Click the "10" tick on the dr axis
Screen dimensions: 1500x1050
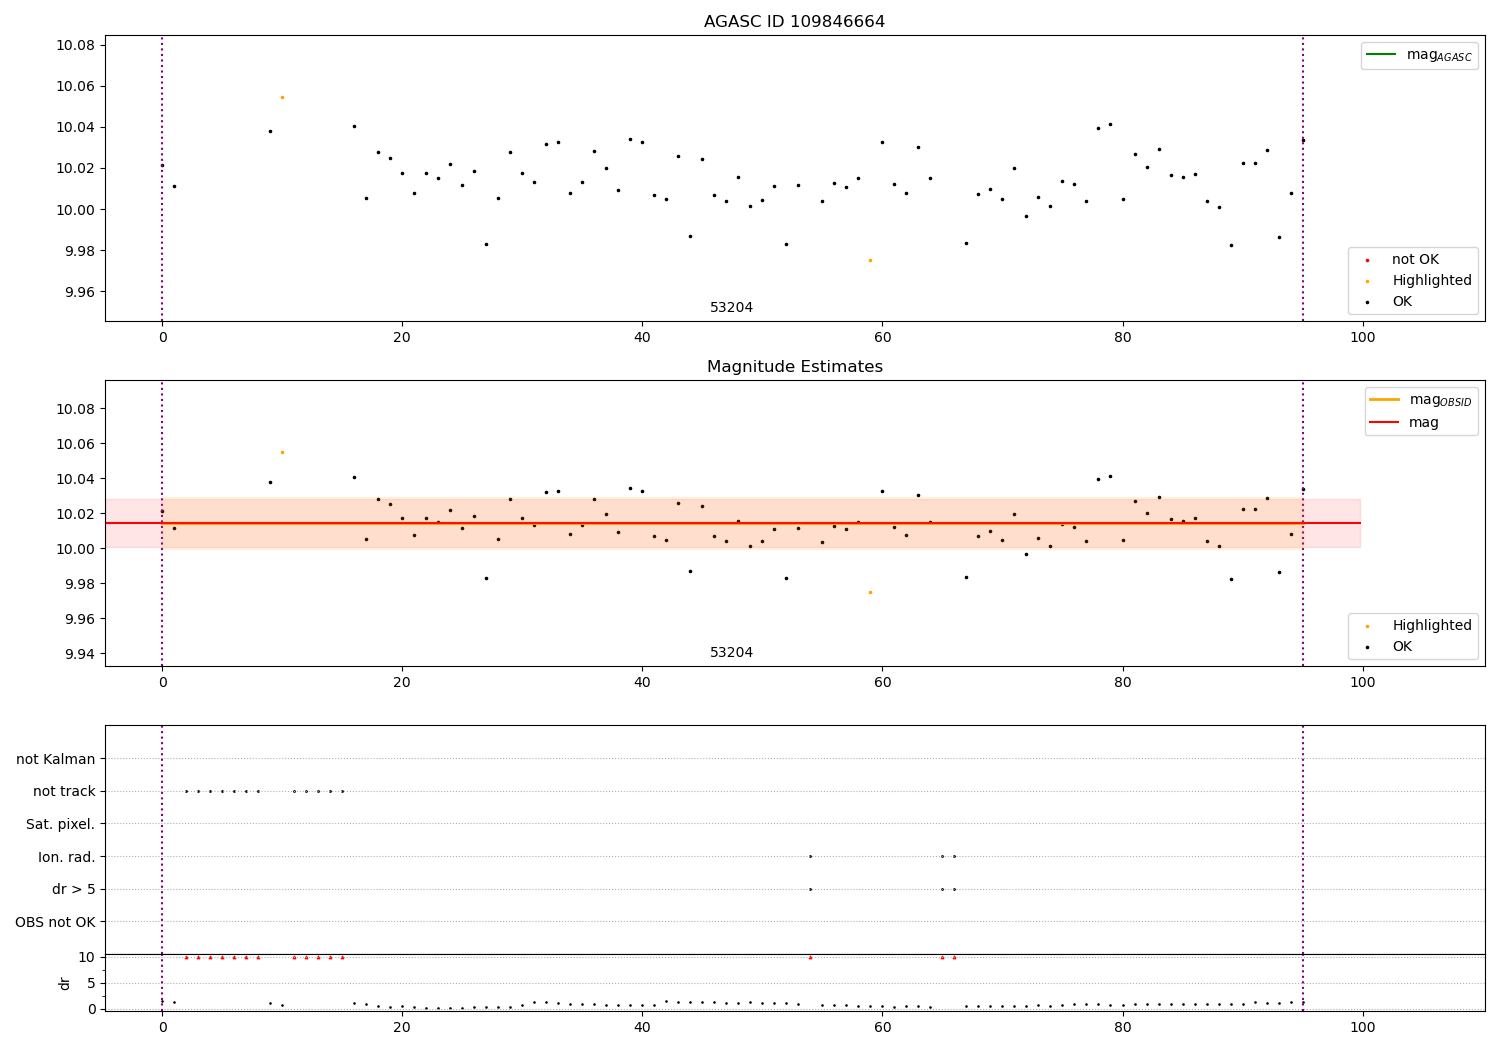coord(87,957)
